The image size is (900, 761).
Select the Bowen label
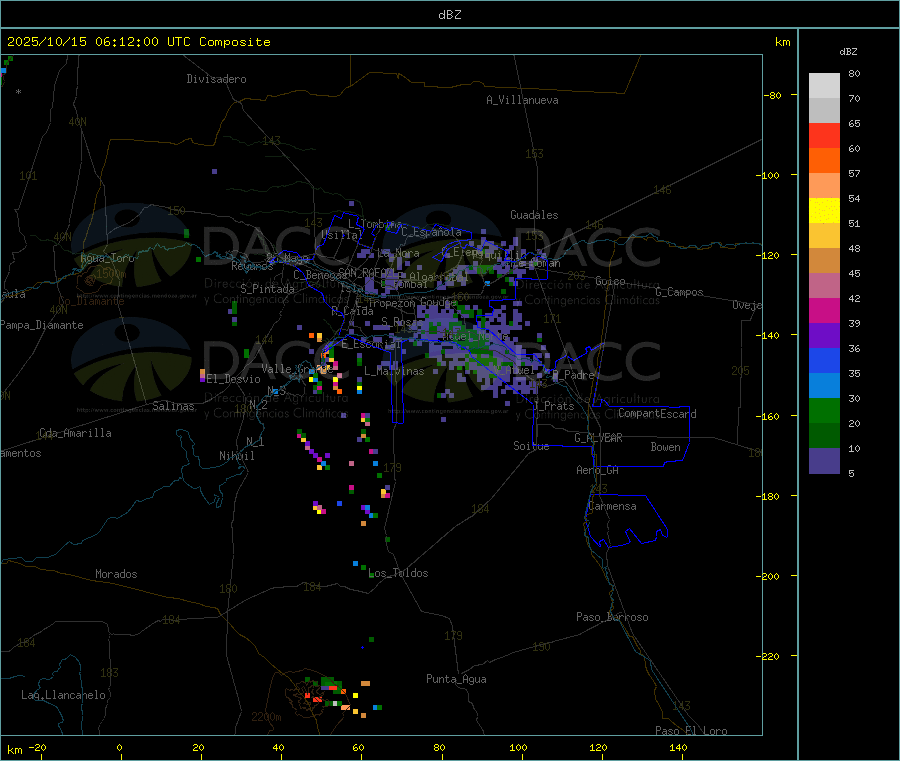pyautogui.click(x=665, y=447)
